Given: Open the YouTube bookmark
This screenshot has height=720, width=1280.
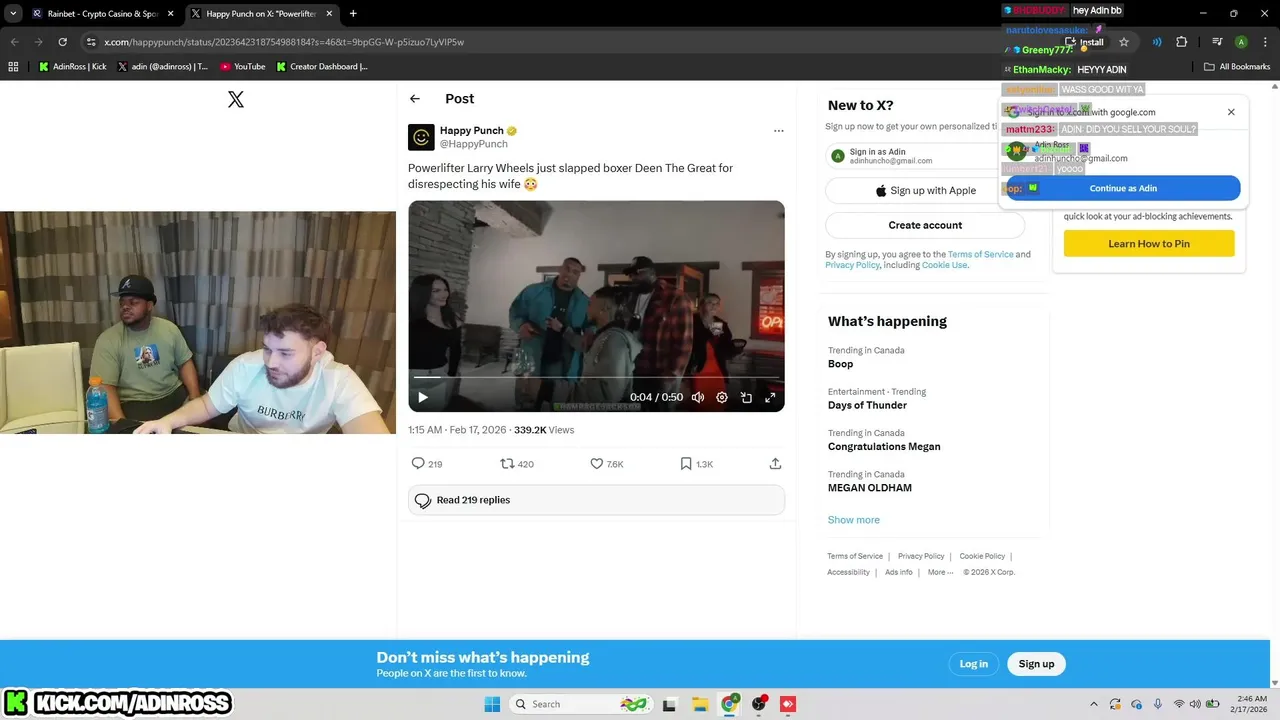Looking at the screenshot, I should click(243, 67).
